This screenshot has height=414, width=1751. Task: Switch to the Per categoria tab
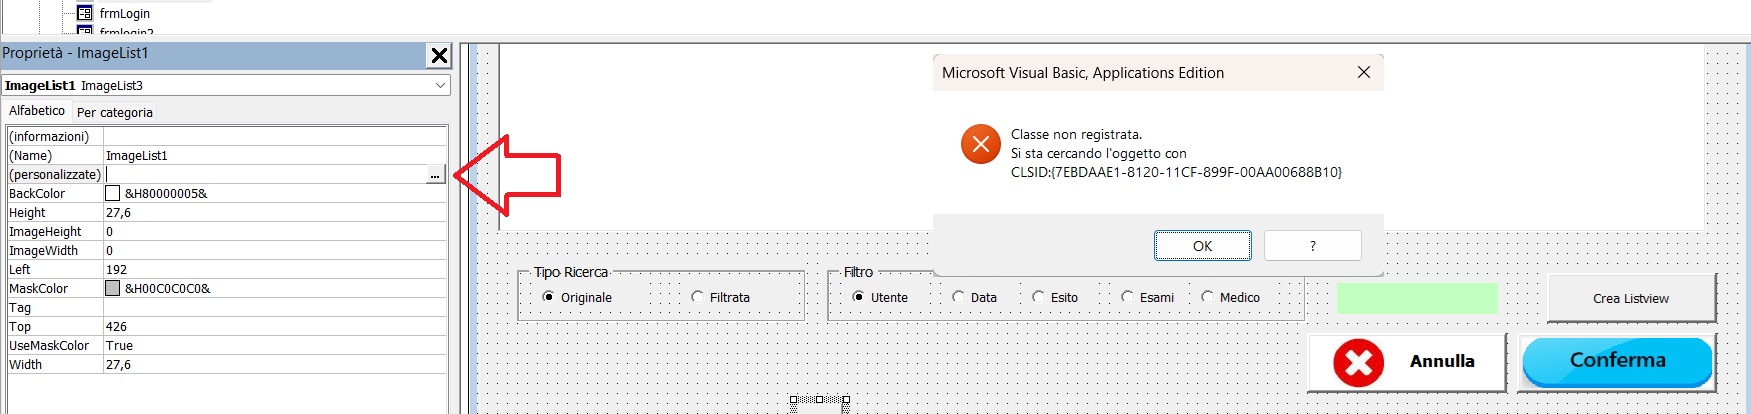coord(115,112)
